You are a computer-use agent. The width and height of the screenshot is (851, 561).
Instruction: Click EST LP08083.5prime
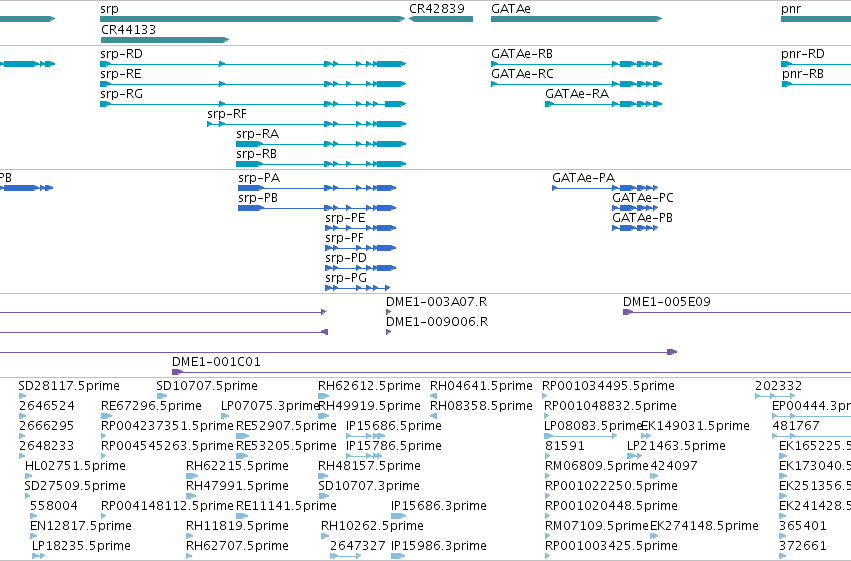581,436
